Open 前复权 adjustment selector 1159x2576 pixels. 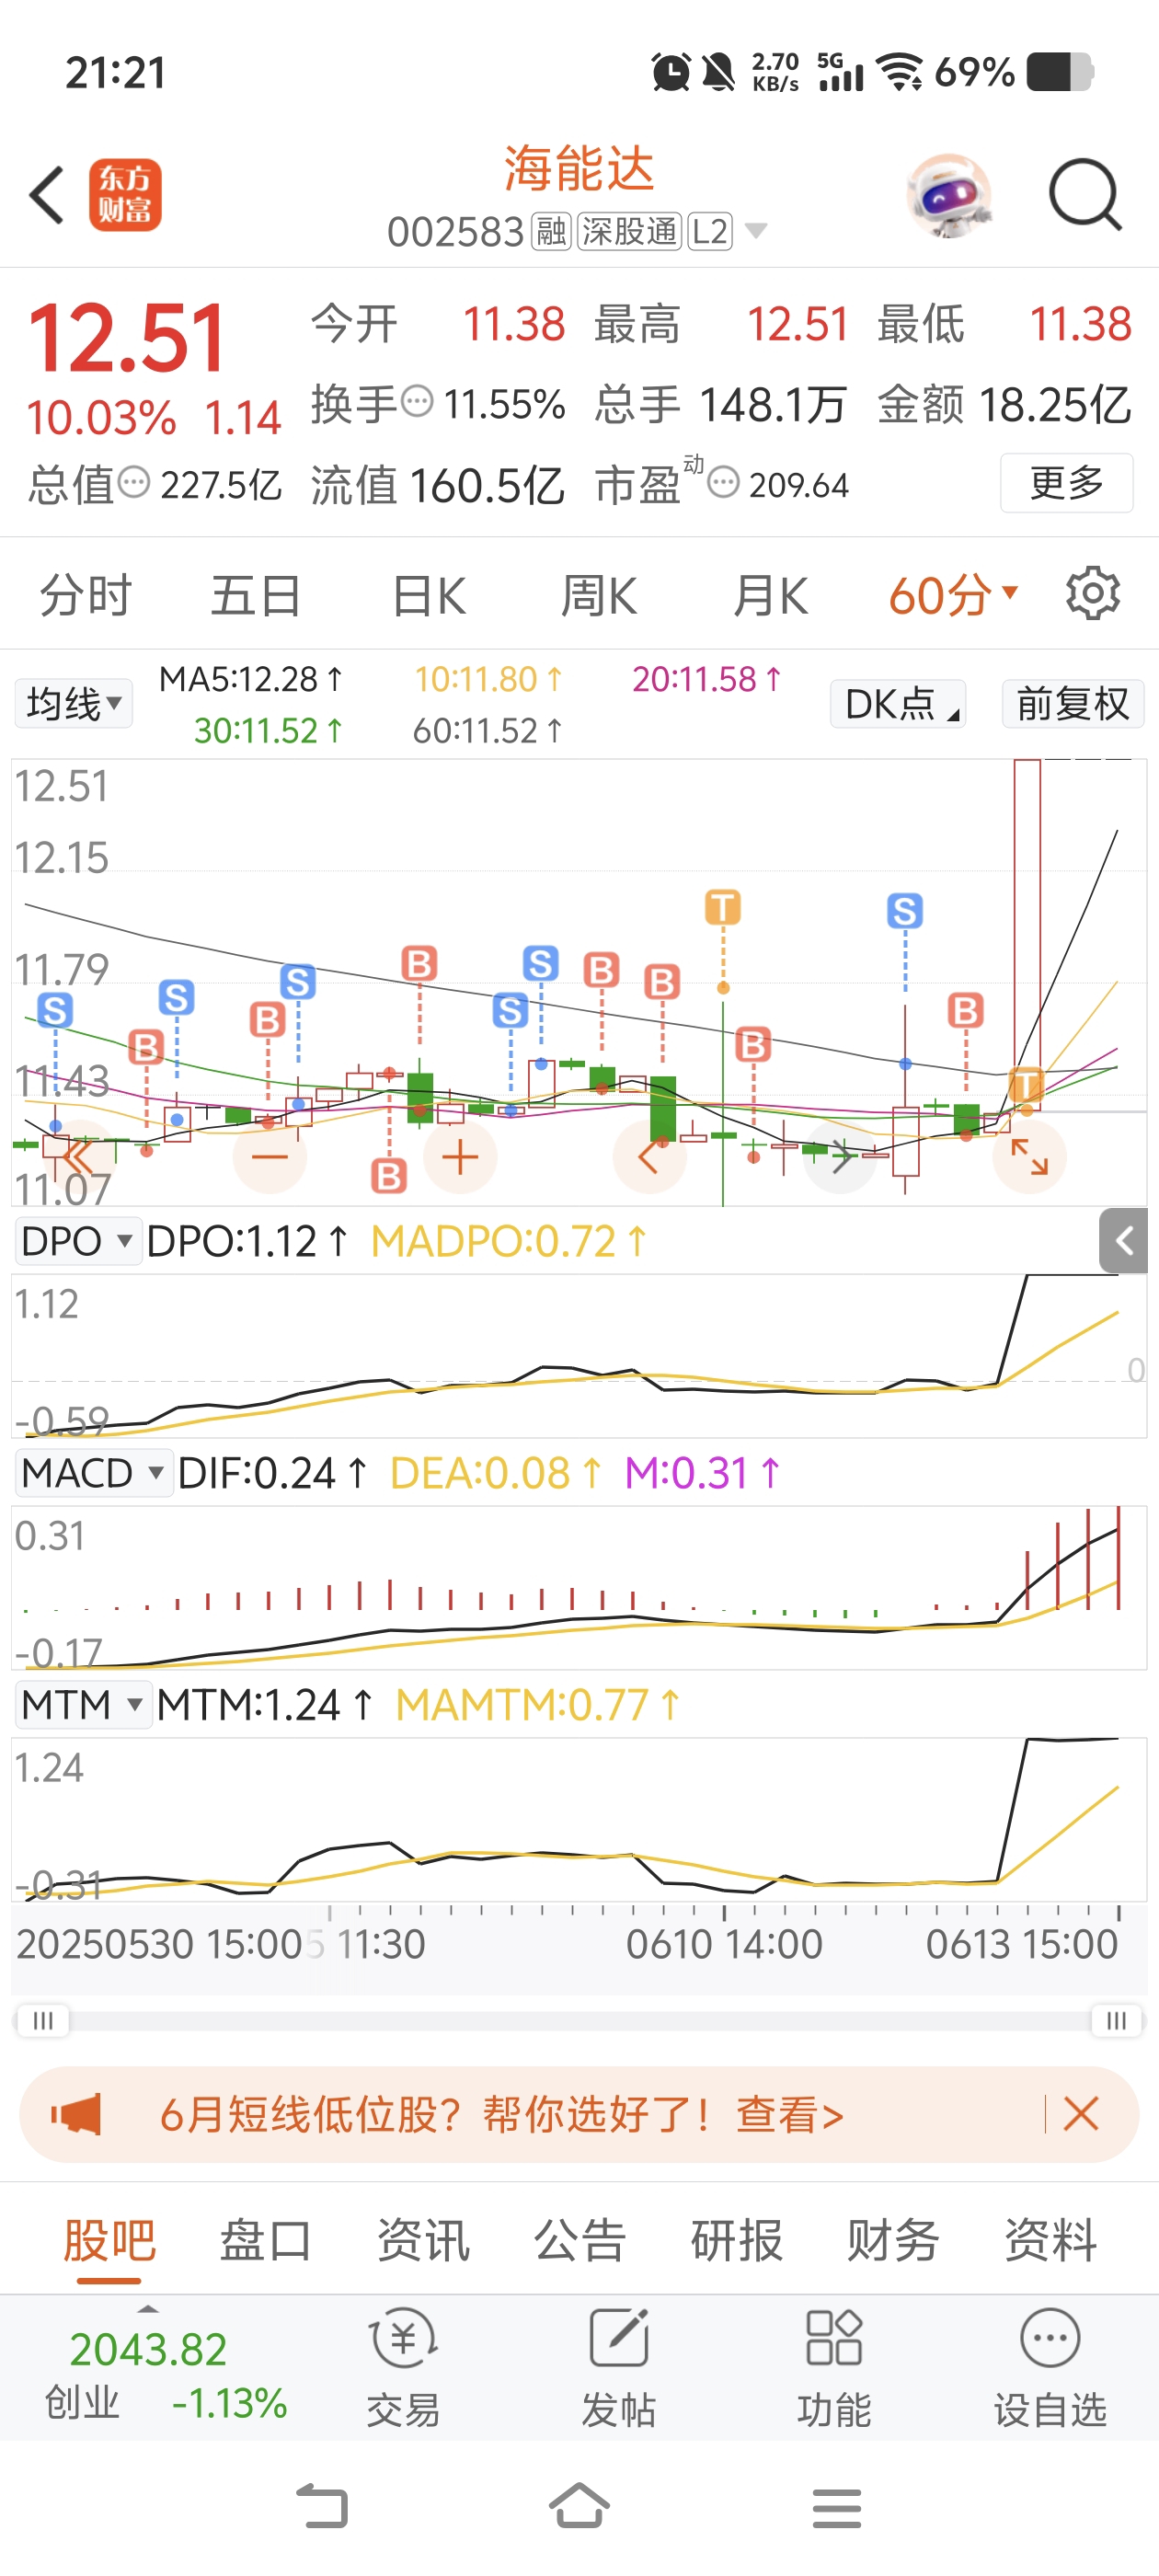pyautogui.click(x=1073, y=704)
